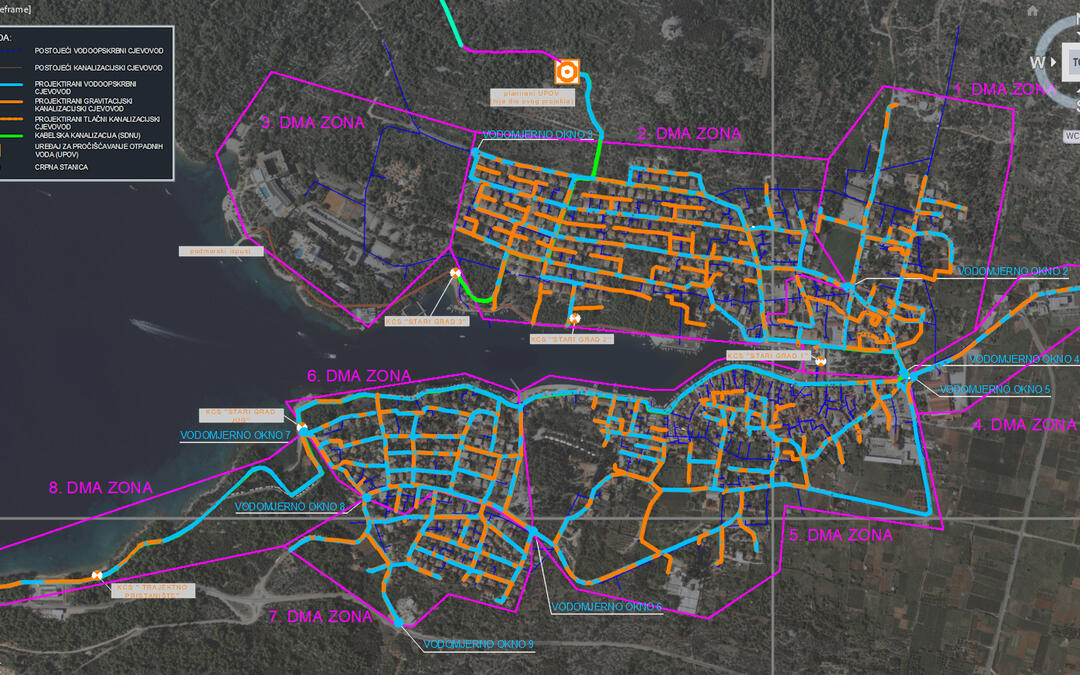Select the "VODOMJERNO OKNO 3" label

click(x=537, y=134)
